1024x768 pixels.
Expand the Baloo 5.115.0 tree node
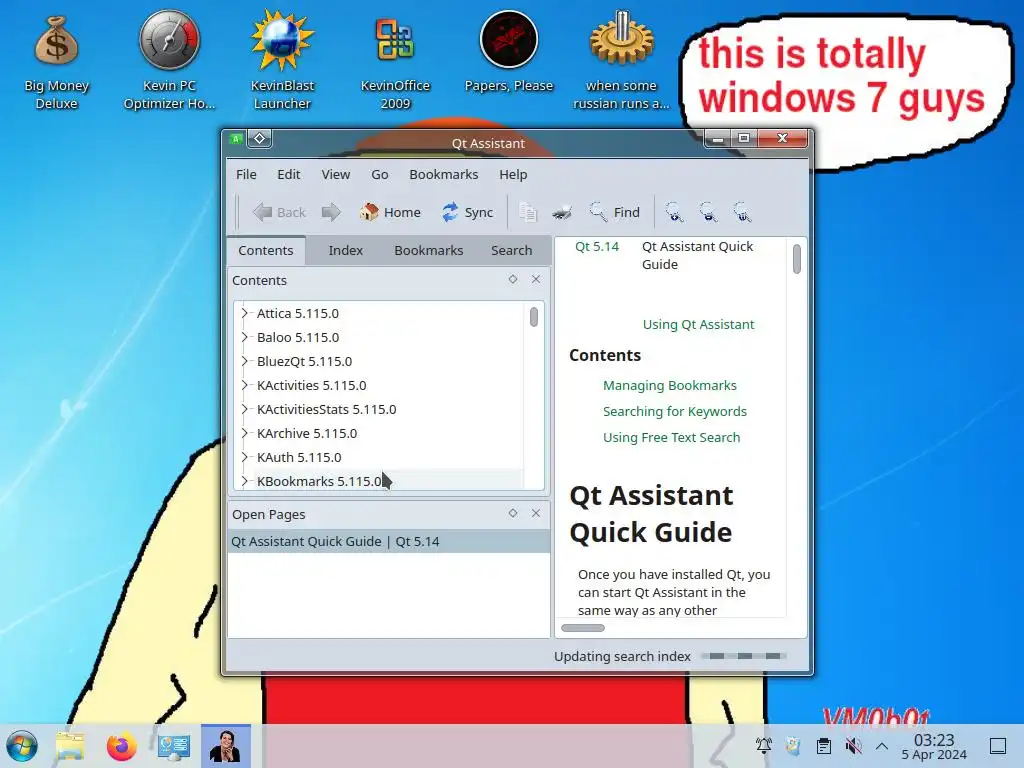(244, 337)
